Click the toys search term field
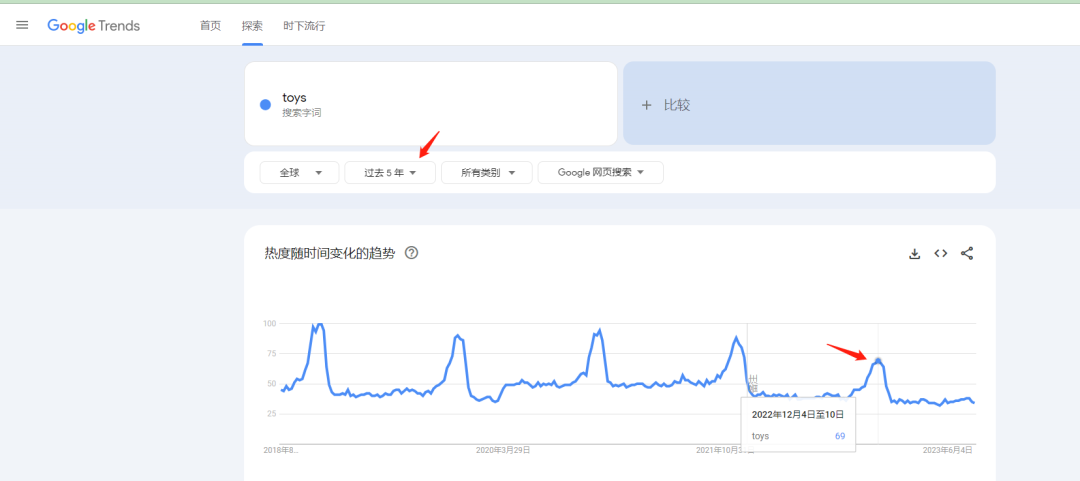 (430, 104)
